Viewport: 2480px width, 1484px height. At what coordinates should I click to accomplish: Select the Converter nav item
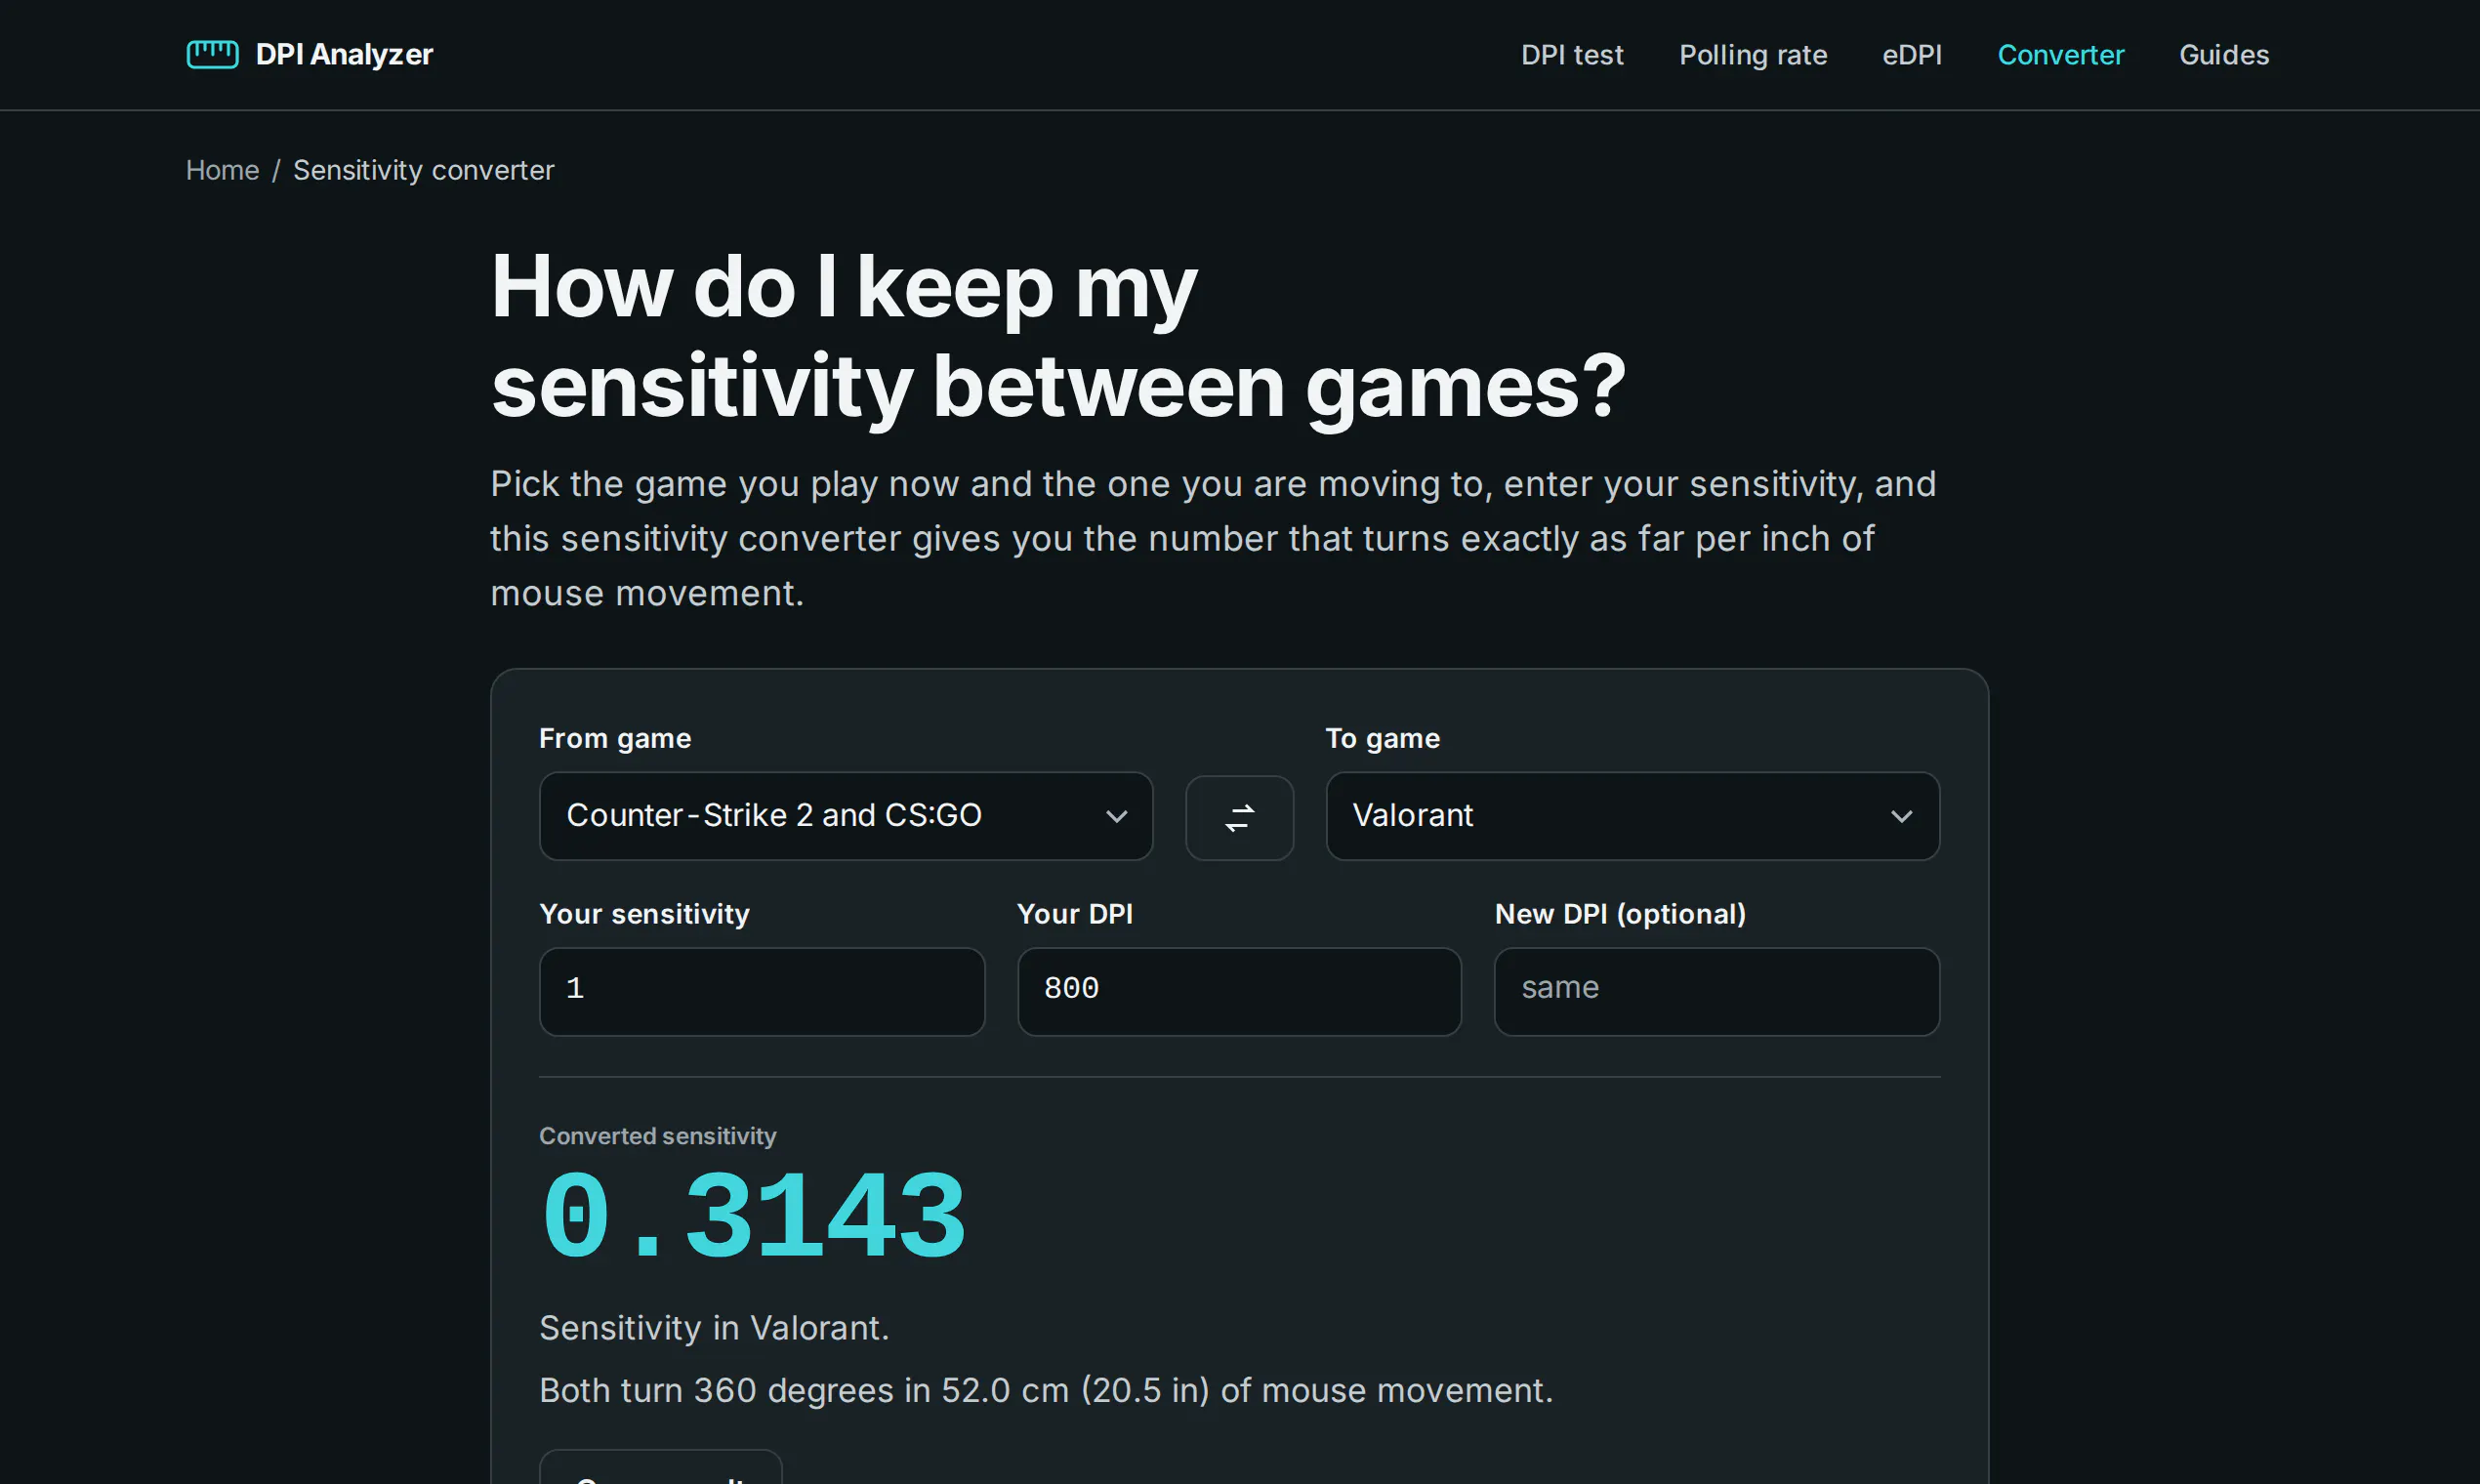[x=2061, y=55]
